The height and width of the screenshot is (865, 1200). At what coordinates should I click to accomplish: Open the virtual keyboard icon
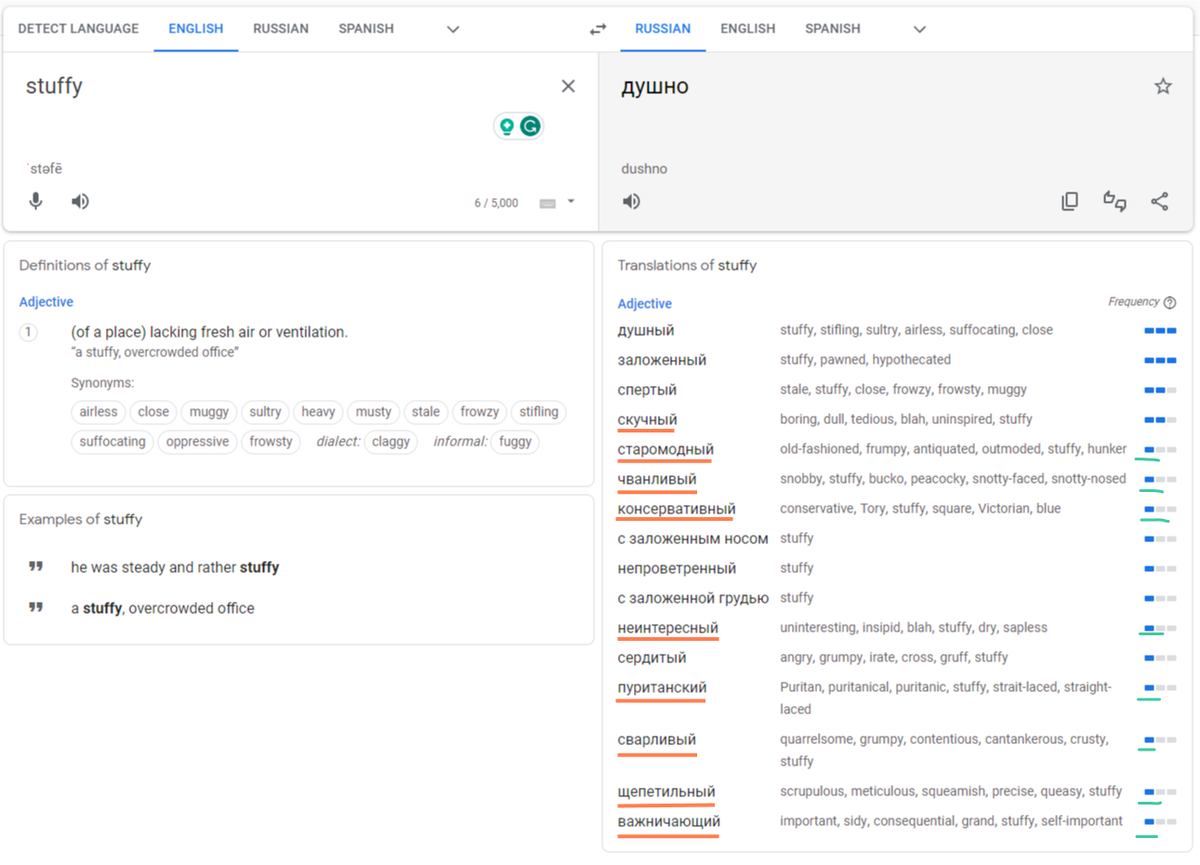tap(547, 203)
